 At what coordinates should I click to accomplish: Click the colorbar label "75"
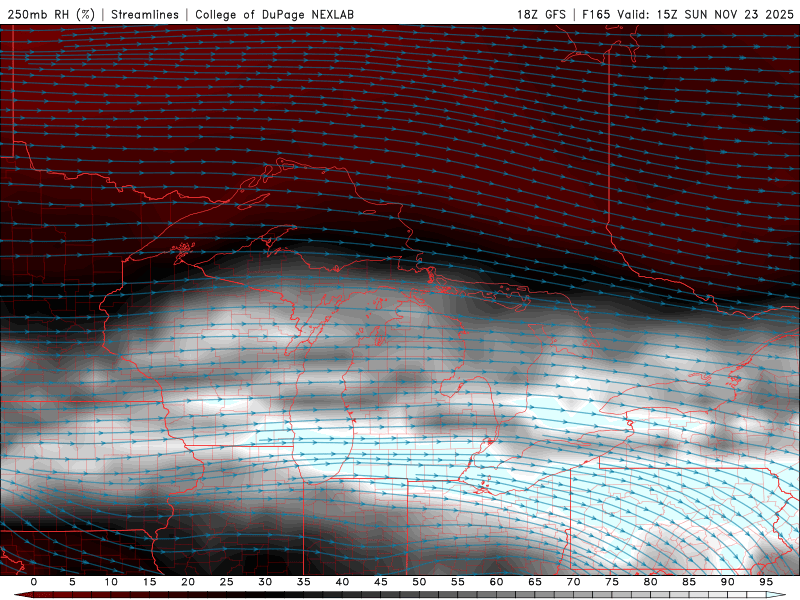point(612,582)
